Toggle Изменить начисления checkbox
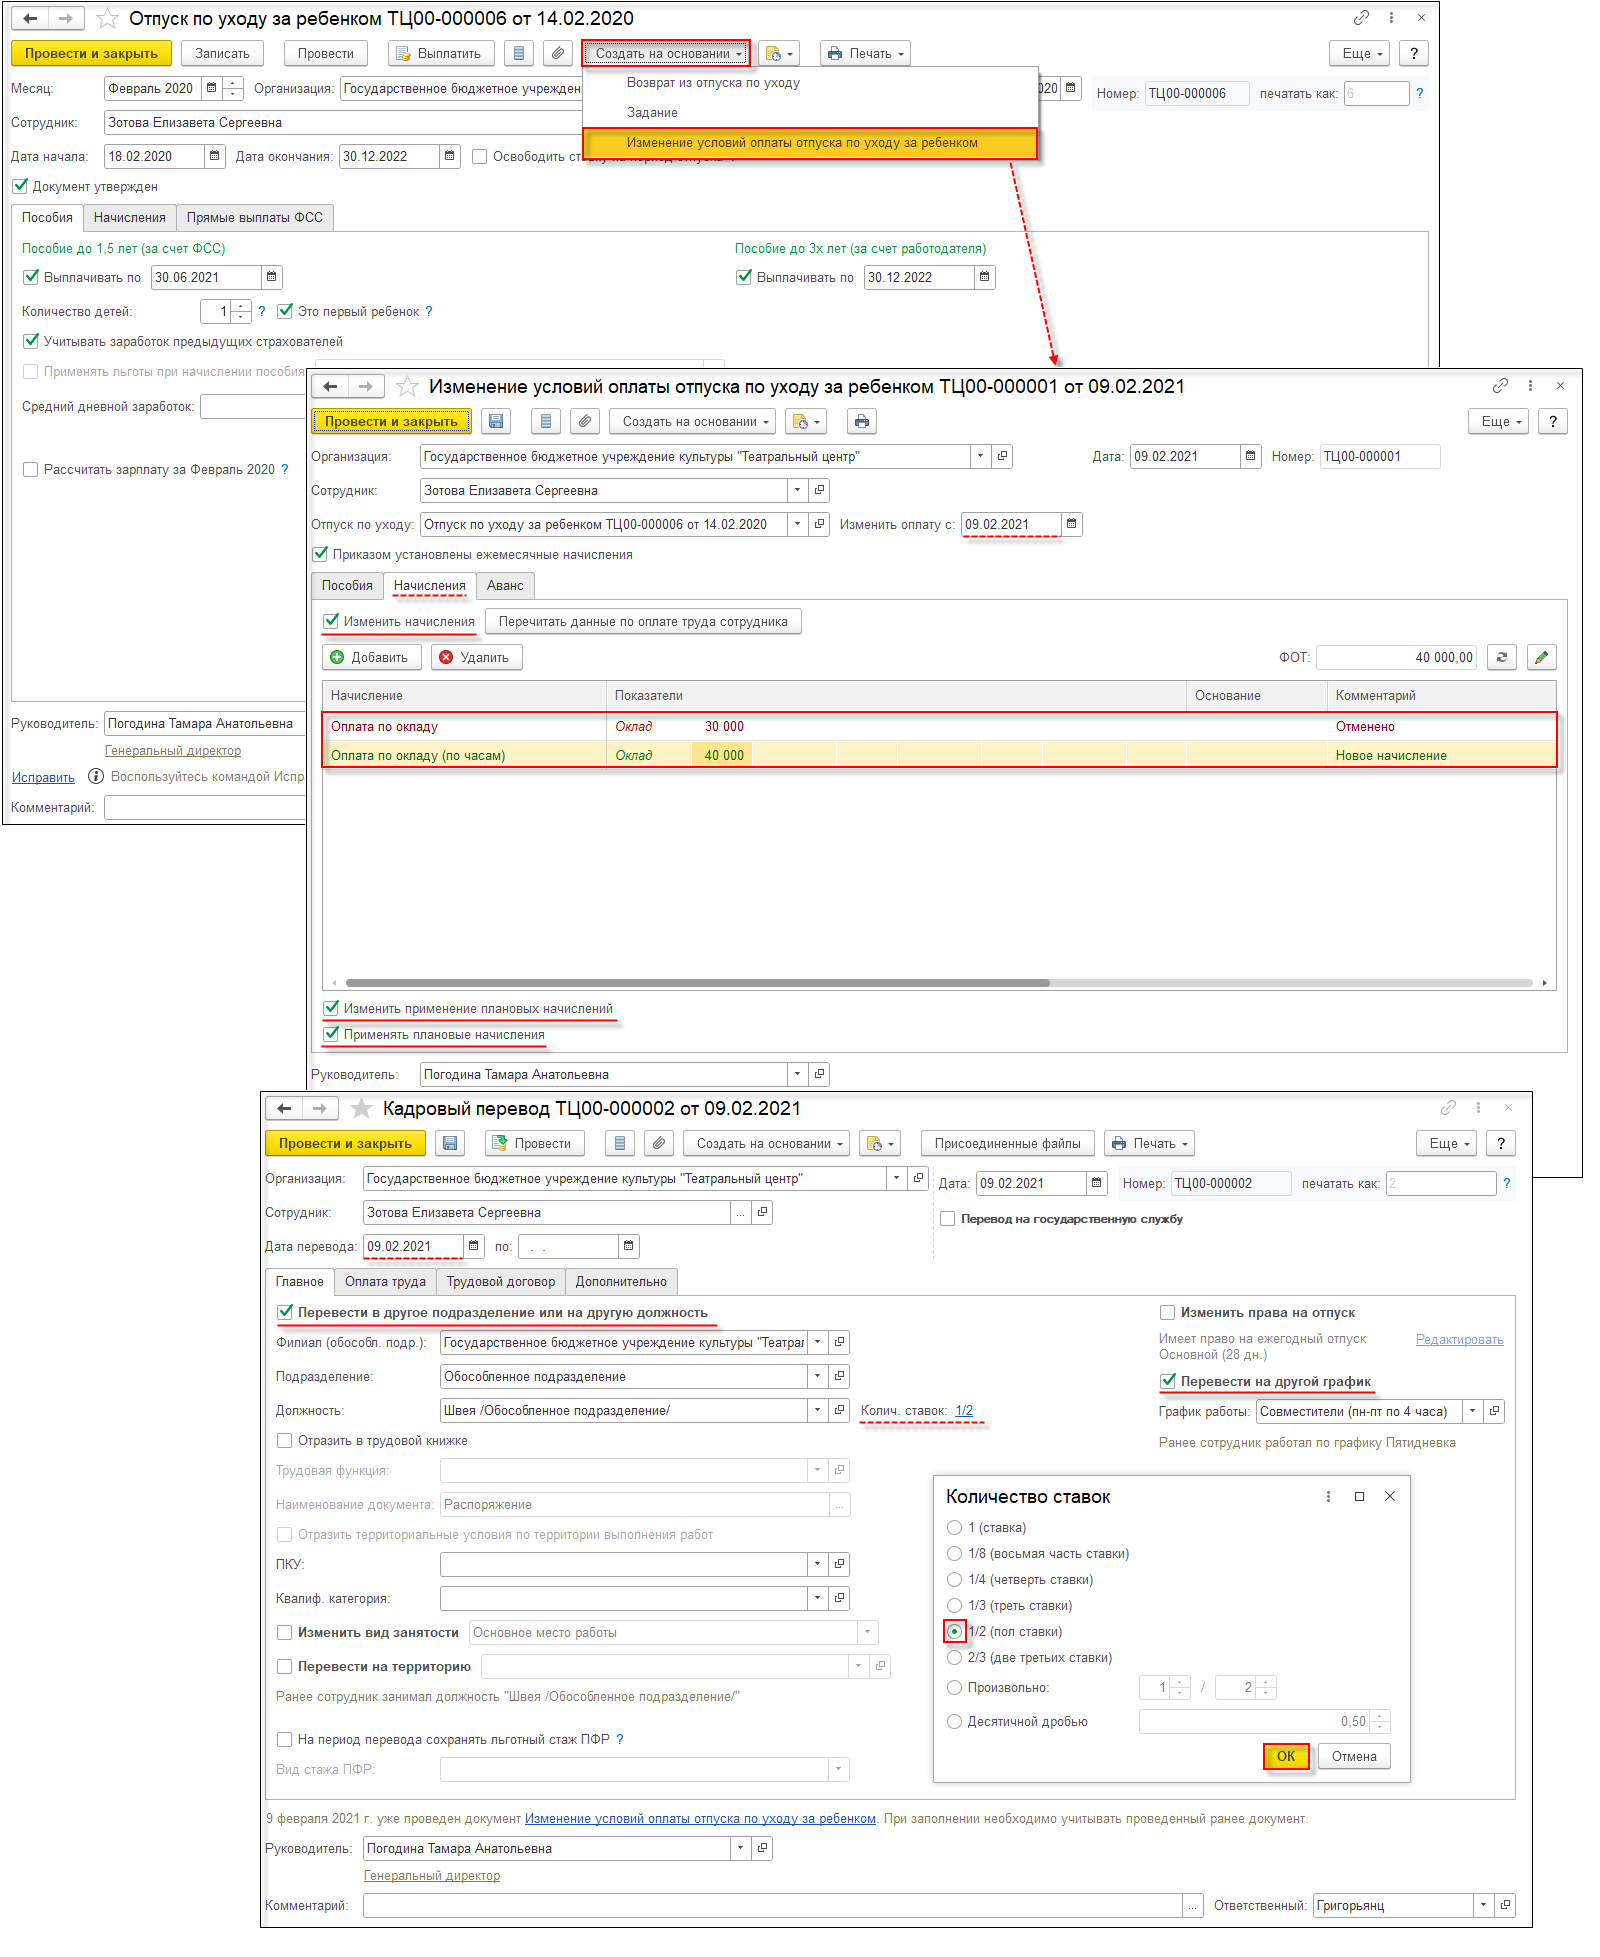This screenshot has height=1957, width=1600. pyautogui.click(x=331, y=621)
